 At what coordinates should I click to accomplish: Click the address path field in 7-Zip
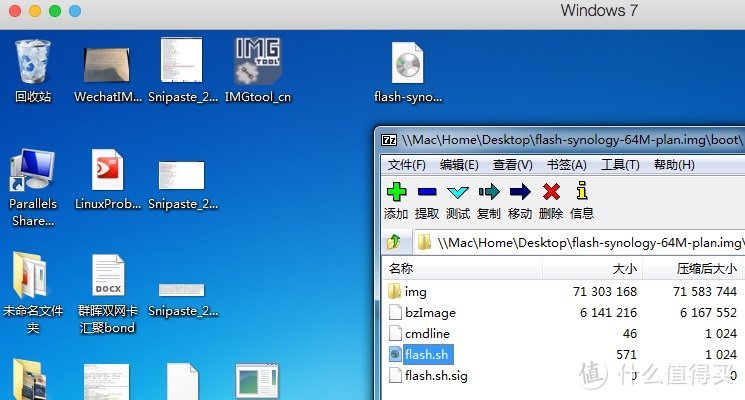point(579,243)
